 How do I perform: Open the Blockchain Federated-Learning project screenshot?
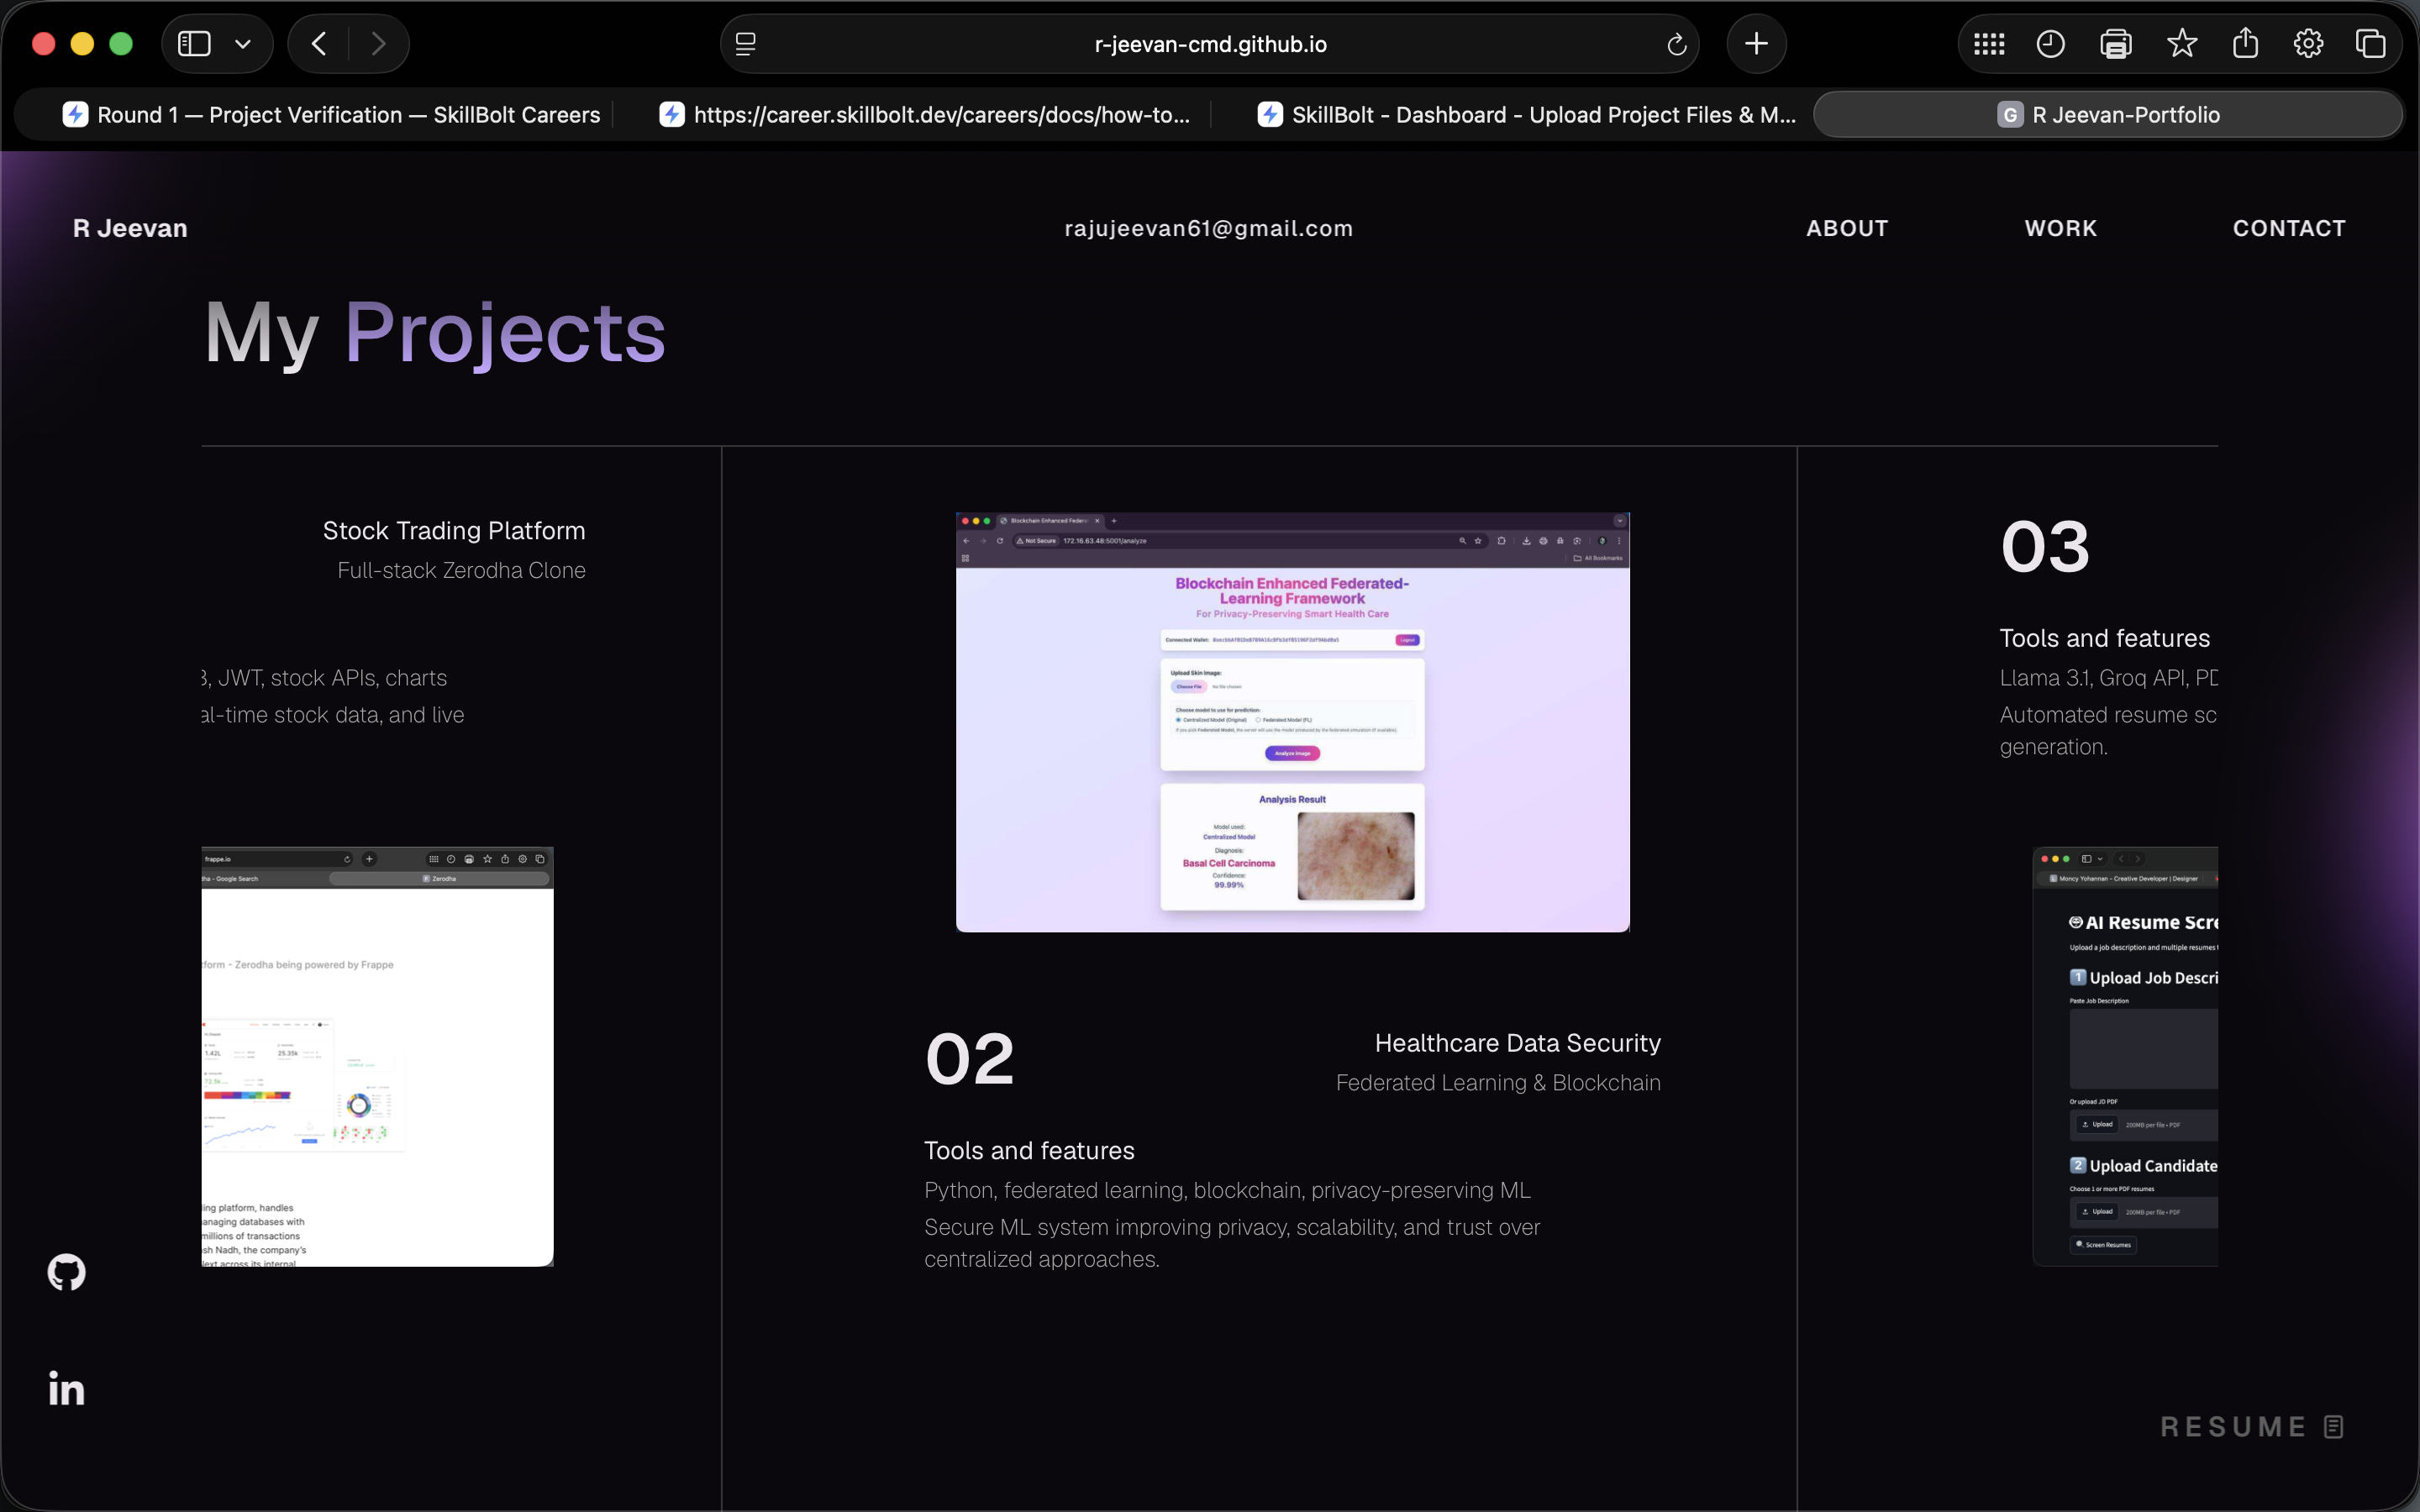click(x=1292, y=722)
